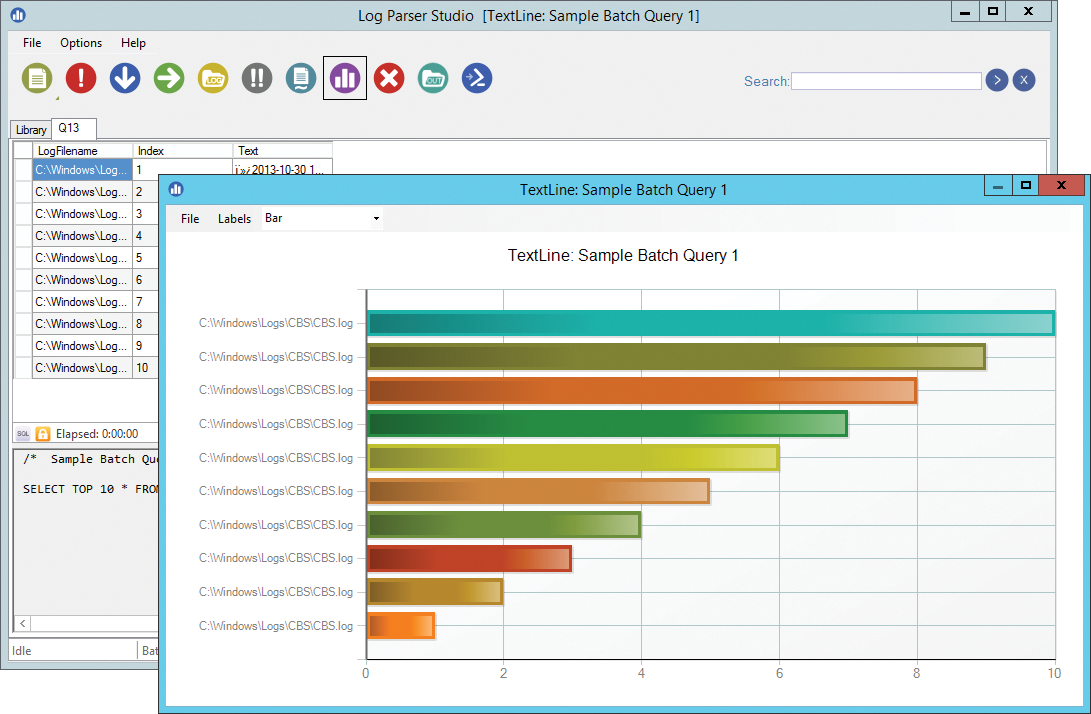The image size is (1091, 714).
Task: Click inside the Search input field
Action: 885,80
